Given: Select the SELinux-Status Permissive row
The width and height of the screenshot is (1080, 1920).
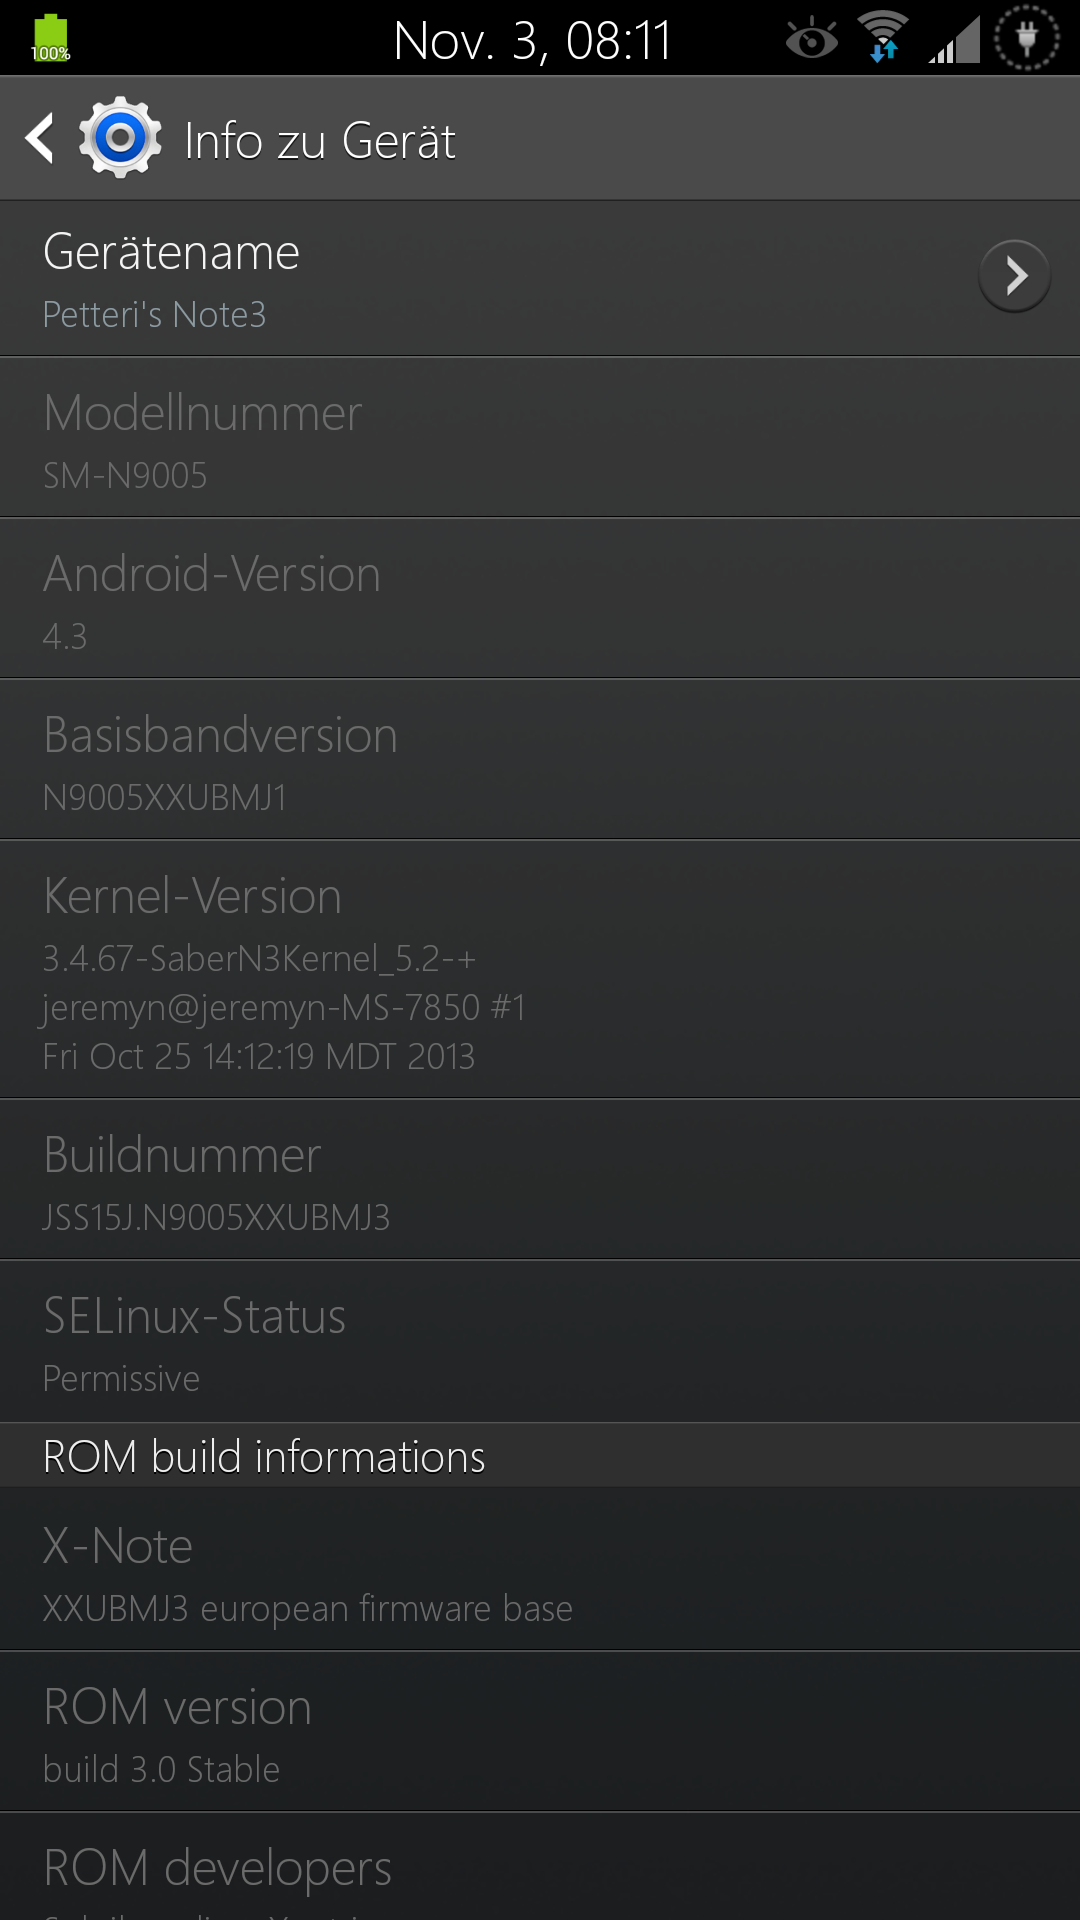Looking at the screenshot, I should tap(540, 1341).
